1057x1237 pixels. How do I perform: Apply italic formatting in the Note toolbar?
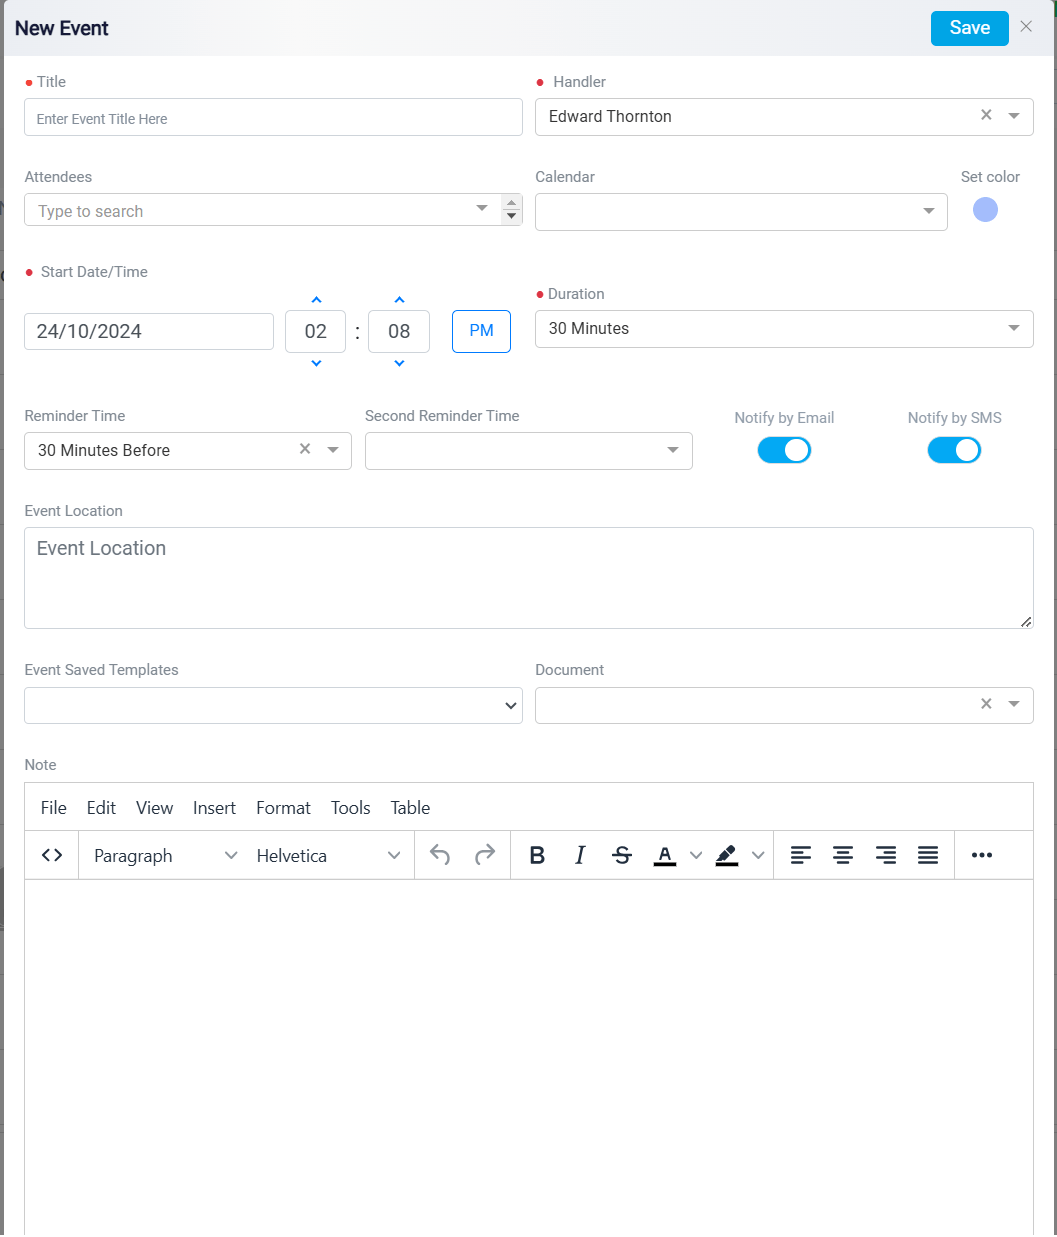(580, 855)
